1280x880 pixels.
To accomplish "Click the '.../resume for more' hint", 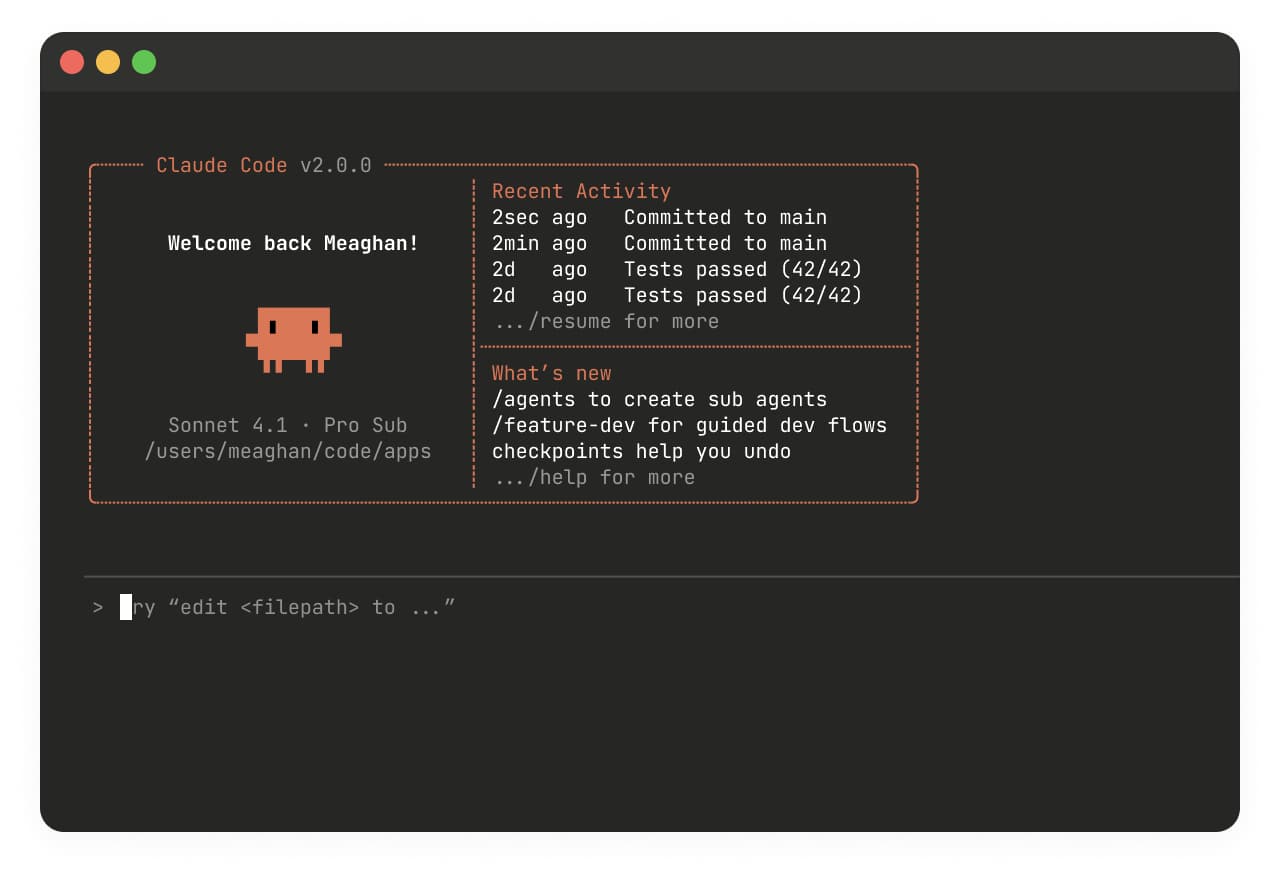I will (x=606, y=321).
